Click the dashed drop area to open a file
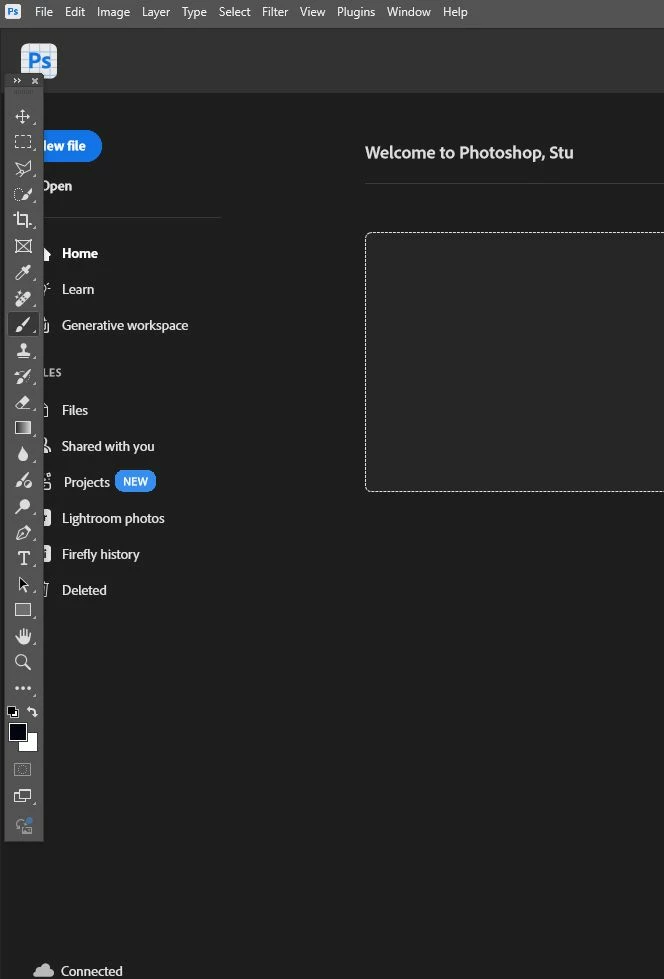664x979 pixels. point(514,362)
